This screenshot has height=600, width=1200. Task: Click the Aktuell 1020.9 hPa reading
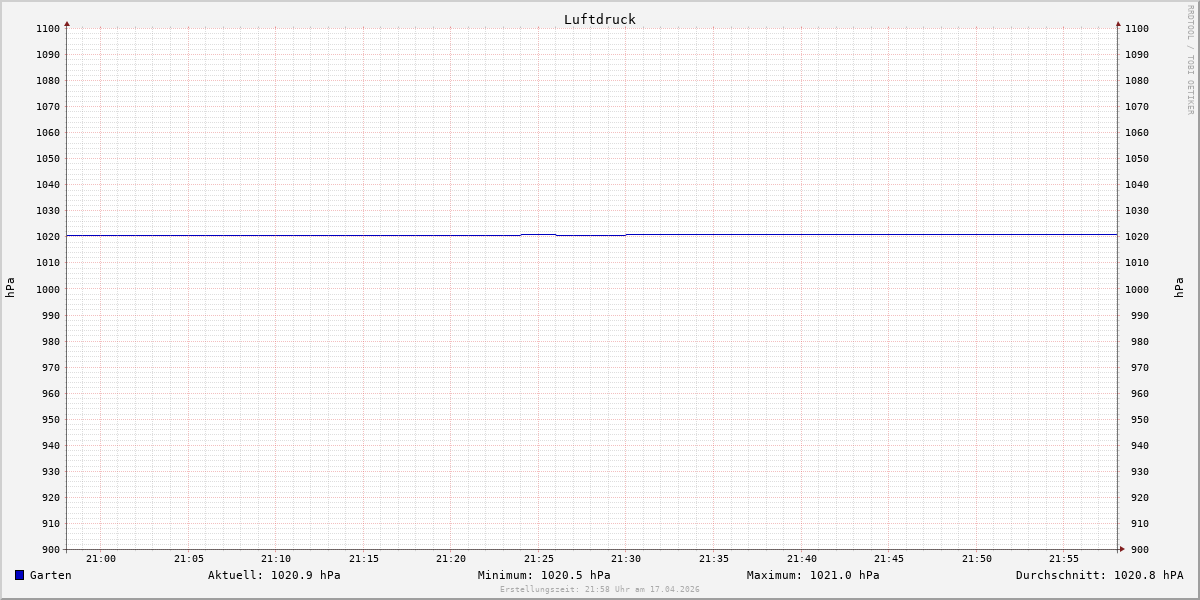click(274, 575)
